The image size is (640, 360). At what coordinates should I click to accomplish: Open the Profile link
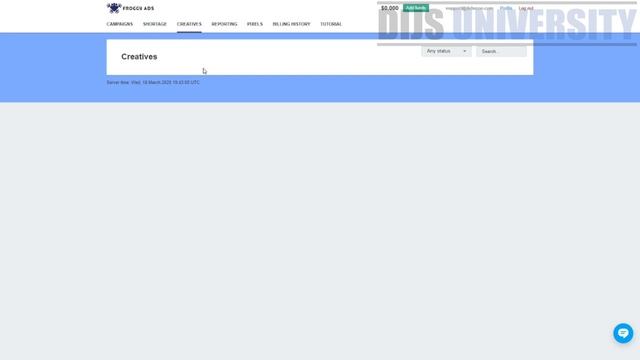[x=506, y=8]
